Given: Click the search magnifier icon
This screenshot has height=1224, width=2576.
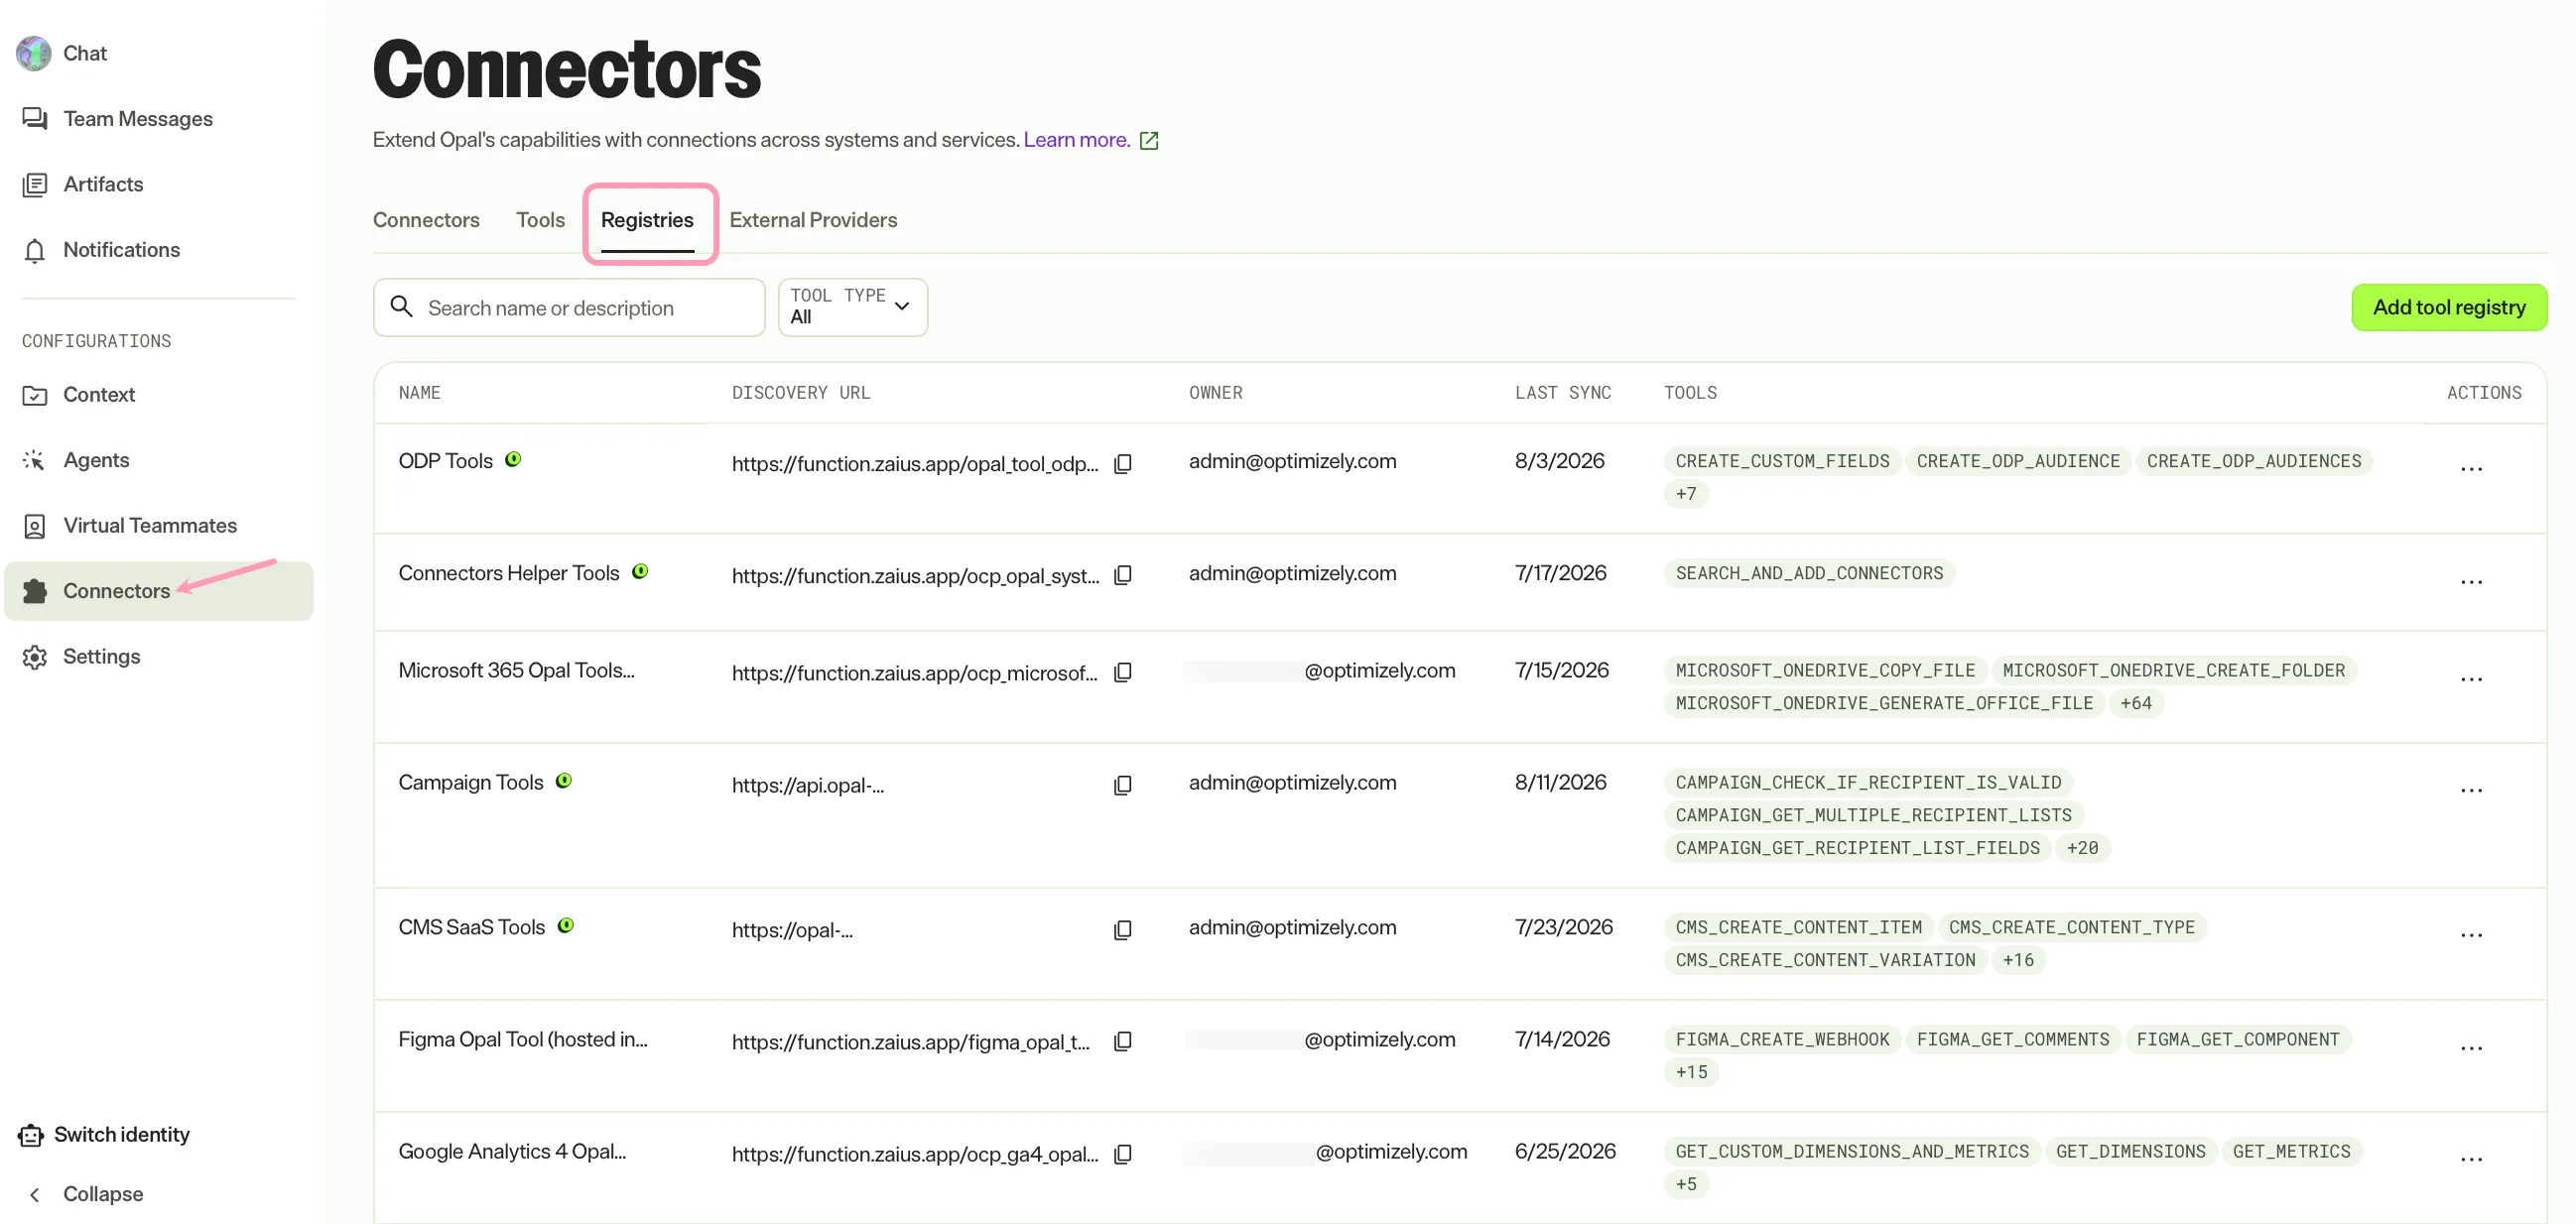Looking at the screenshot, I should [401, 306].
